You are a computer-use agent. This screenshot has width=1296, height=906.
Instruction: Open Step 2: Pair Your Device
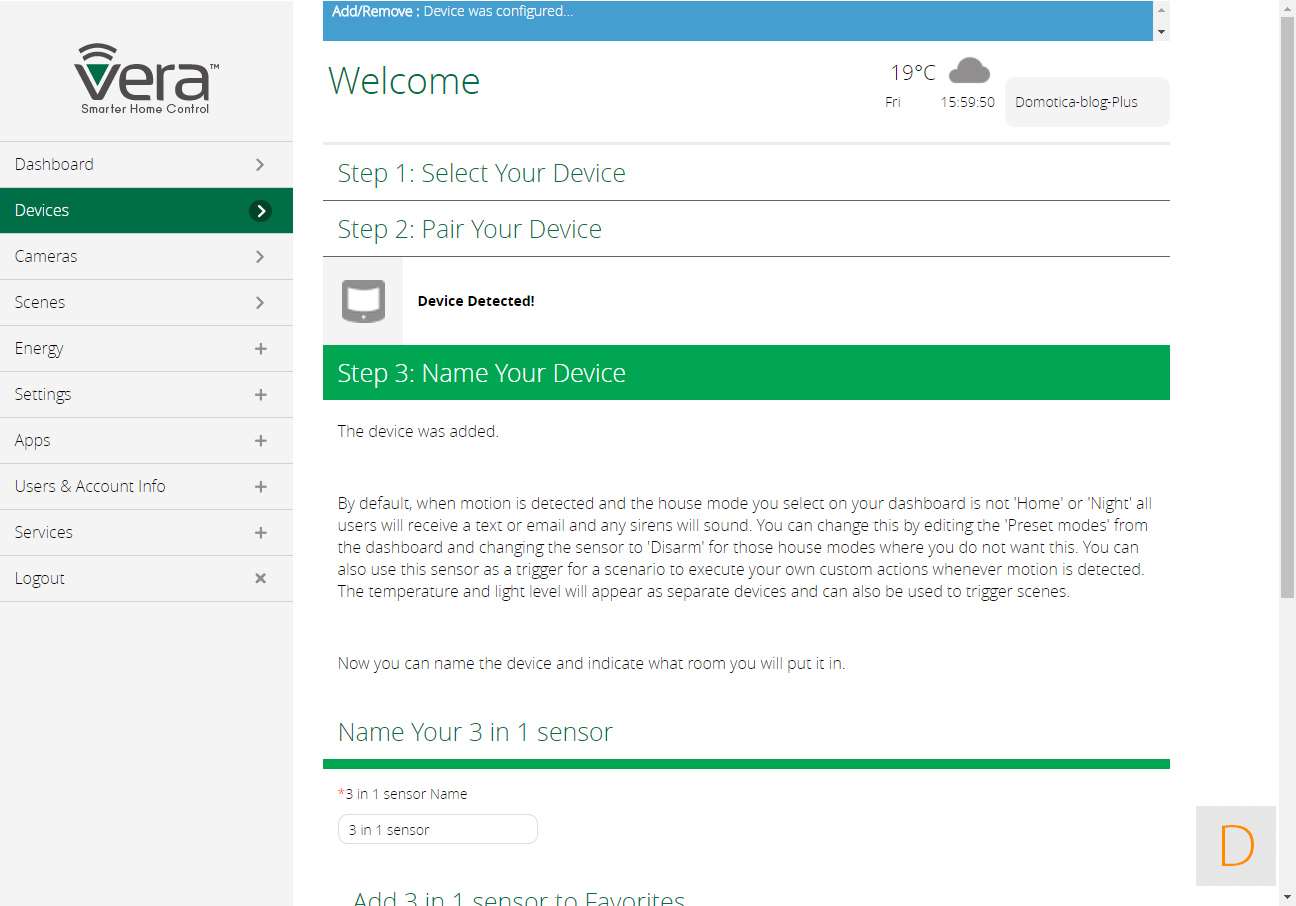pos(469,229)
